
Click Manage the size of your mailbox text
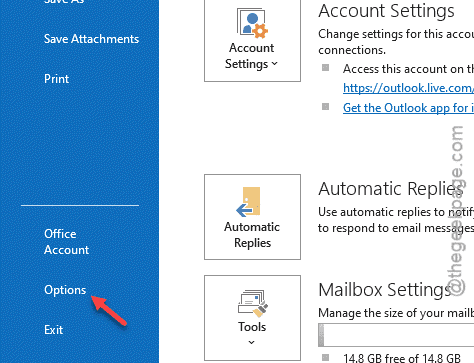(396, 313)
